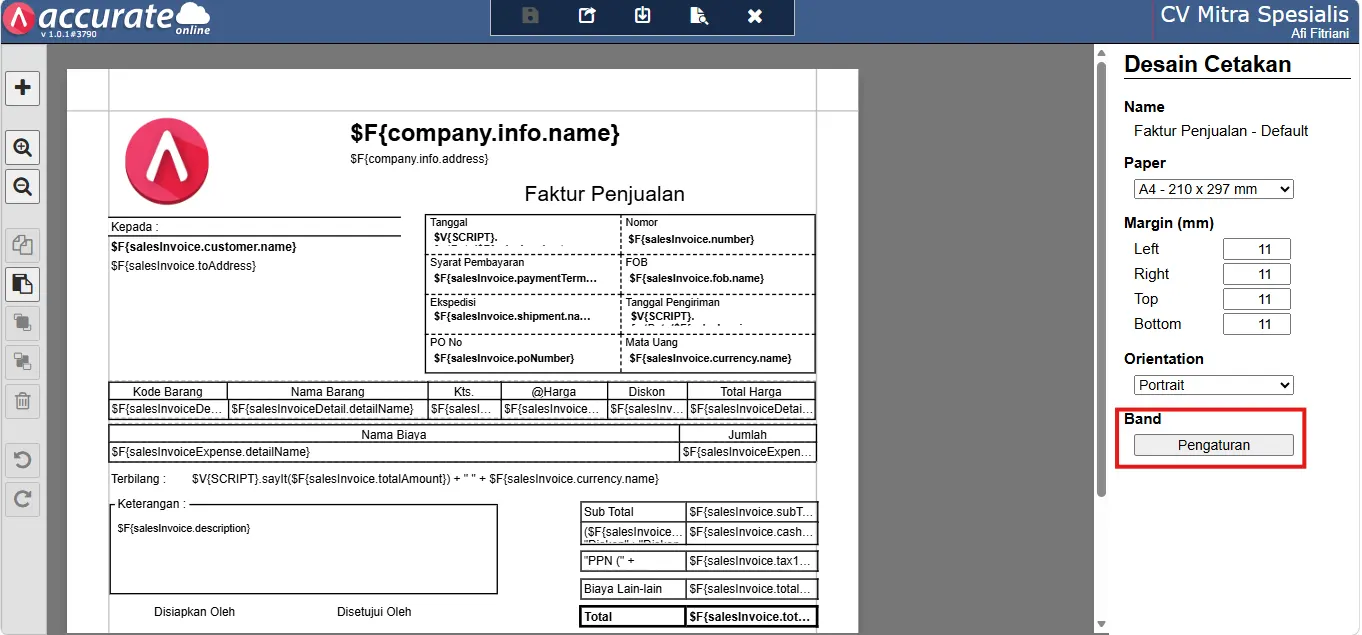Select the $F{salesInvoiceDetail.detailName} cell

328,409
